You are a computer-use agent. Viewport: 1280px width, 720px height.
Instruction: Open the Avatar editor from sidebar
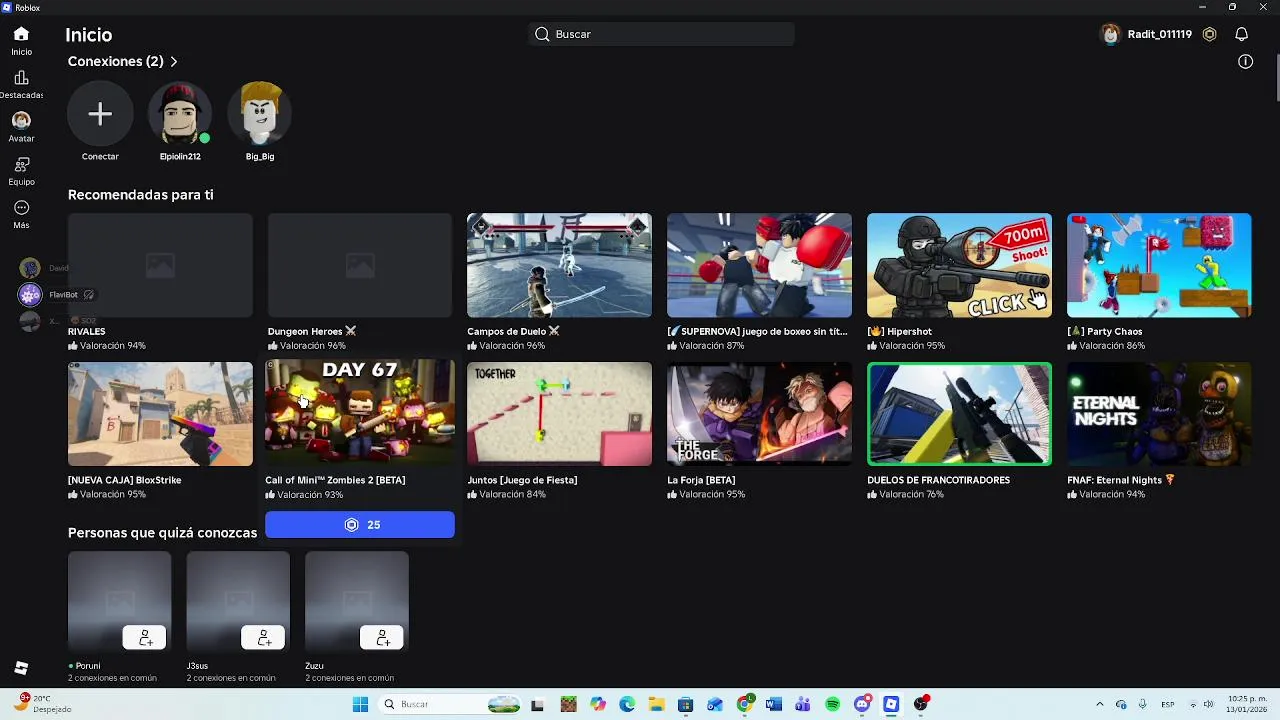(21, 120)
